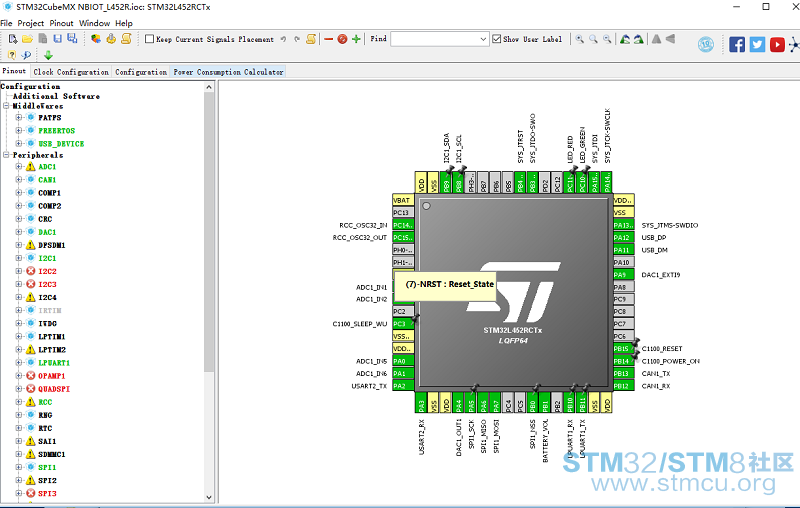Click the round anniversary badge icon

pyautogui.click(x=706, y=45)
